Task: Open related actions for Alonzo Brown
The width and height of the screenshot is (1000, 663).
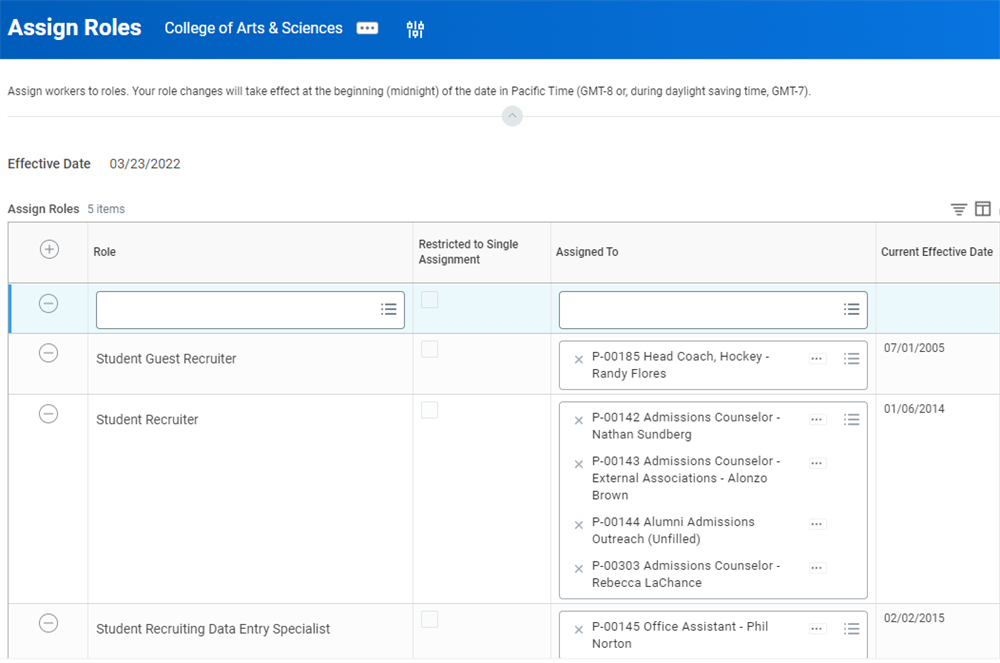Action: (817, 463)
